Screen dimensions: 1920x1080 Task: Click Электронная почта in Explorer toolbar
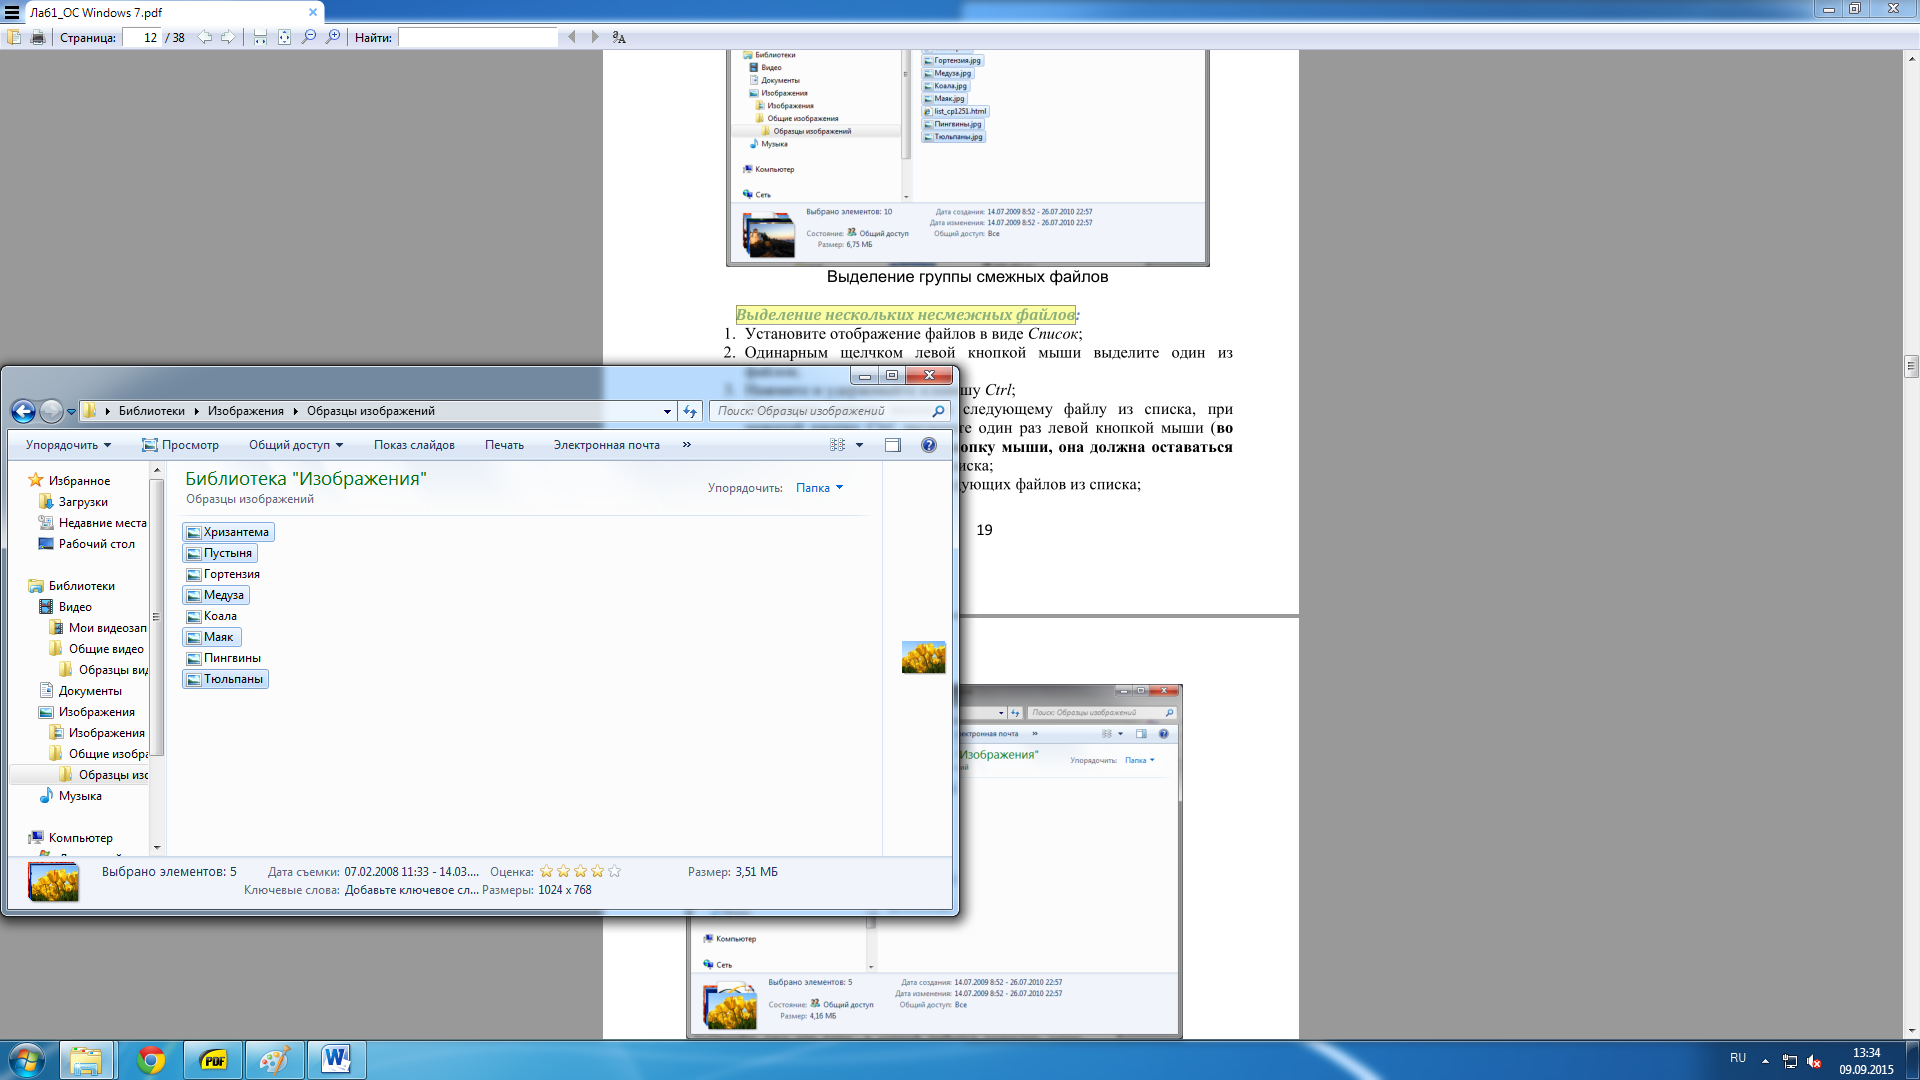point(606,445)
